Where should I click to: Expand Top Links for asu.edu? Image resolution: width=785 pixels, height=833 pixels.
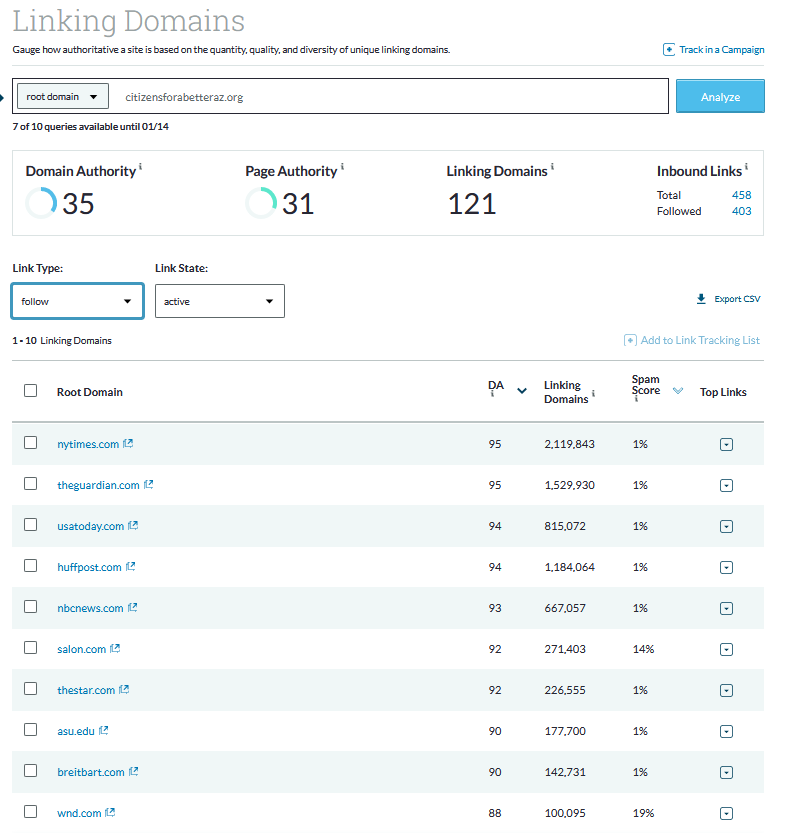[726, 732]
